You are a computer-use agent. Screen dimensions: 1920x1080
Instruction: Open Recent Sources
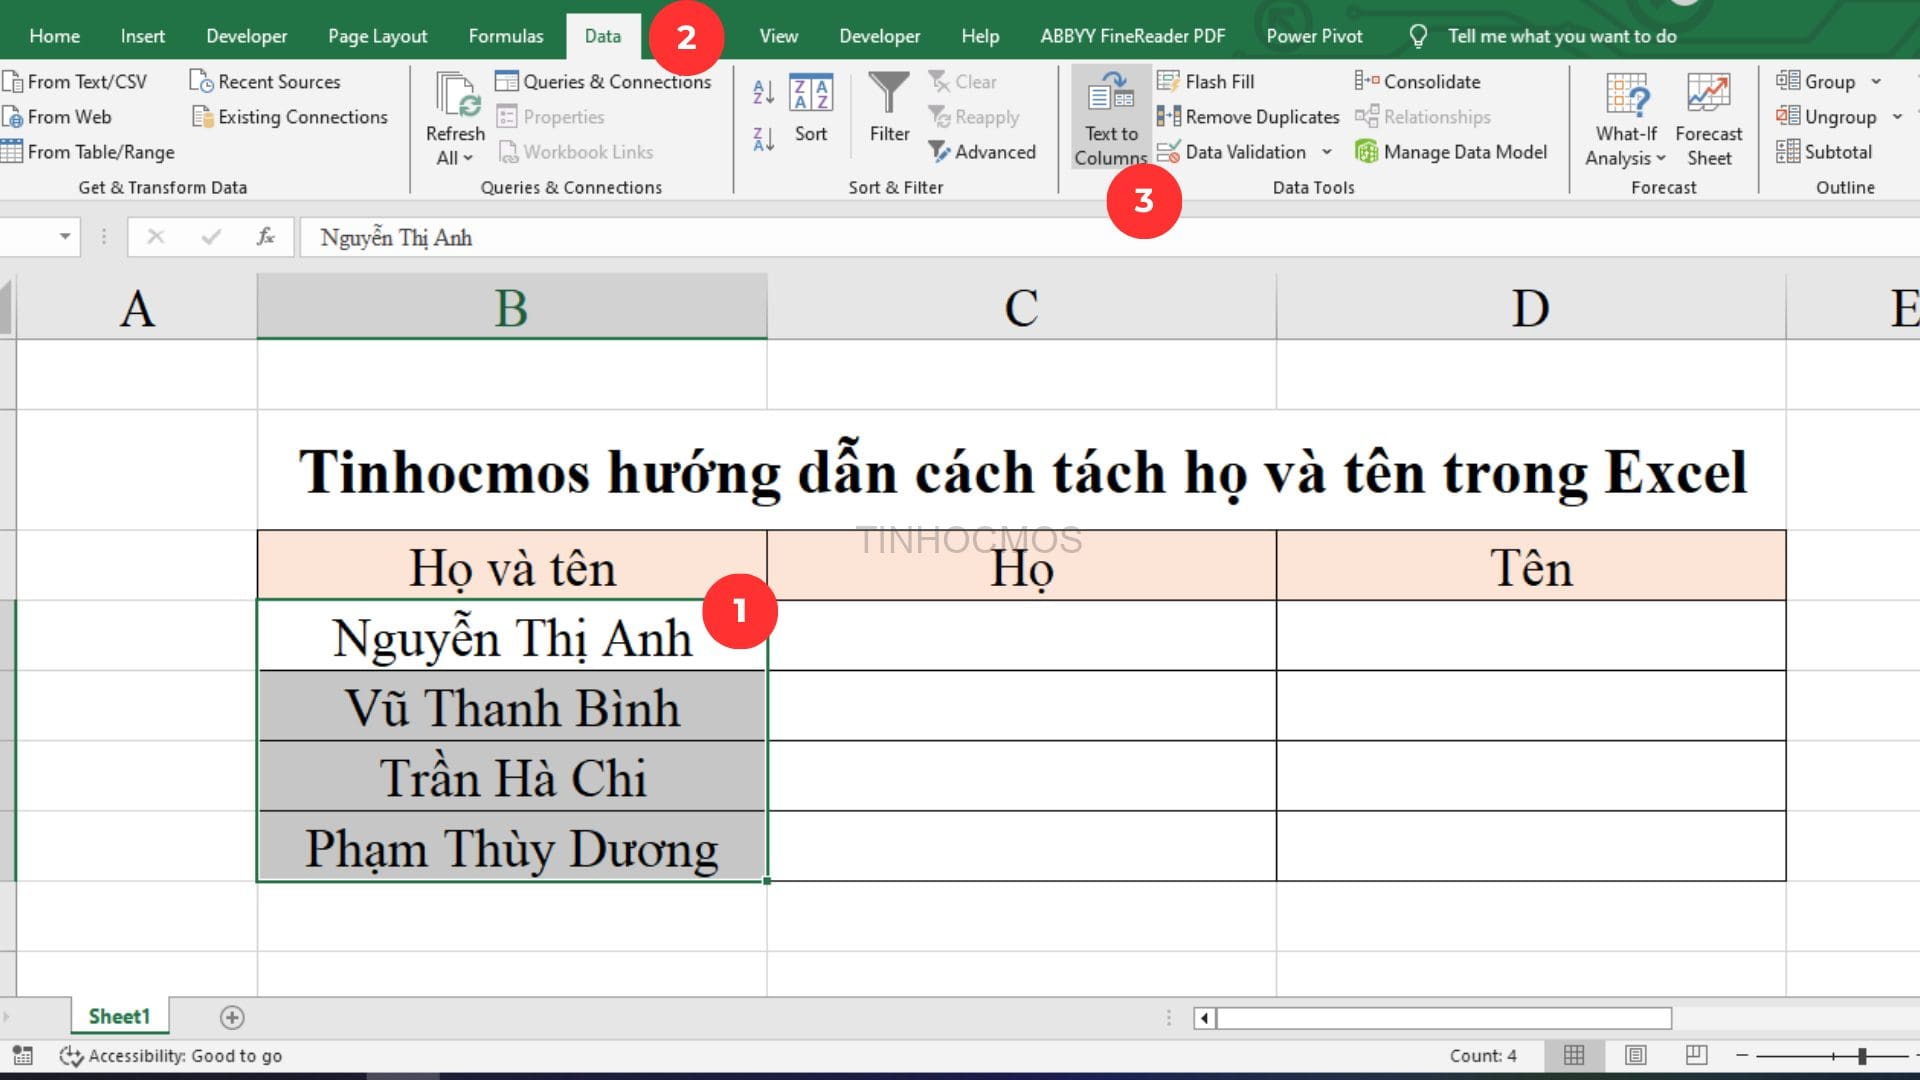pos(265,82)
